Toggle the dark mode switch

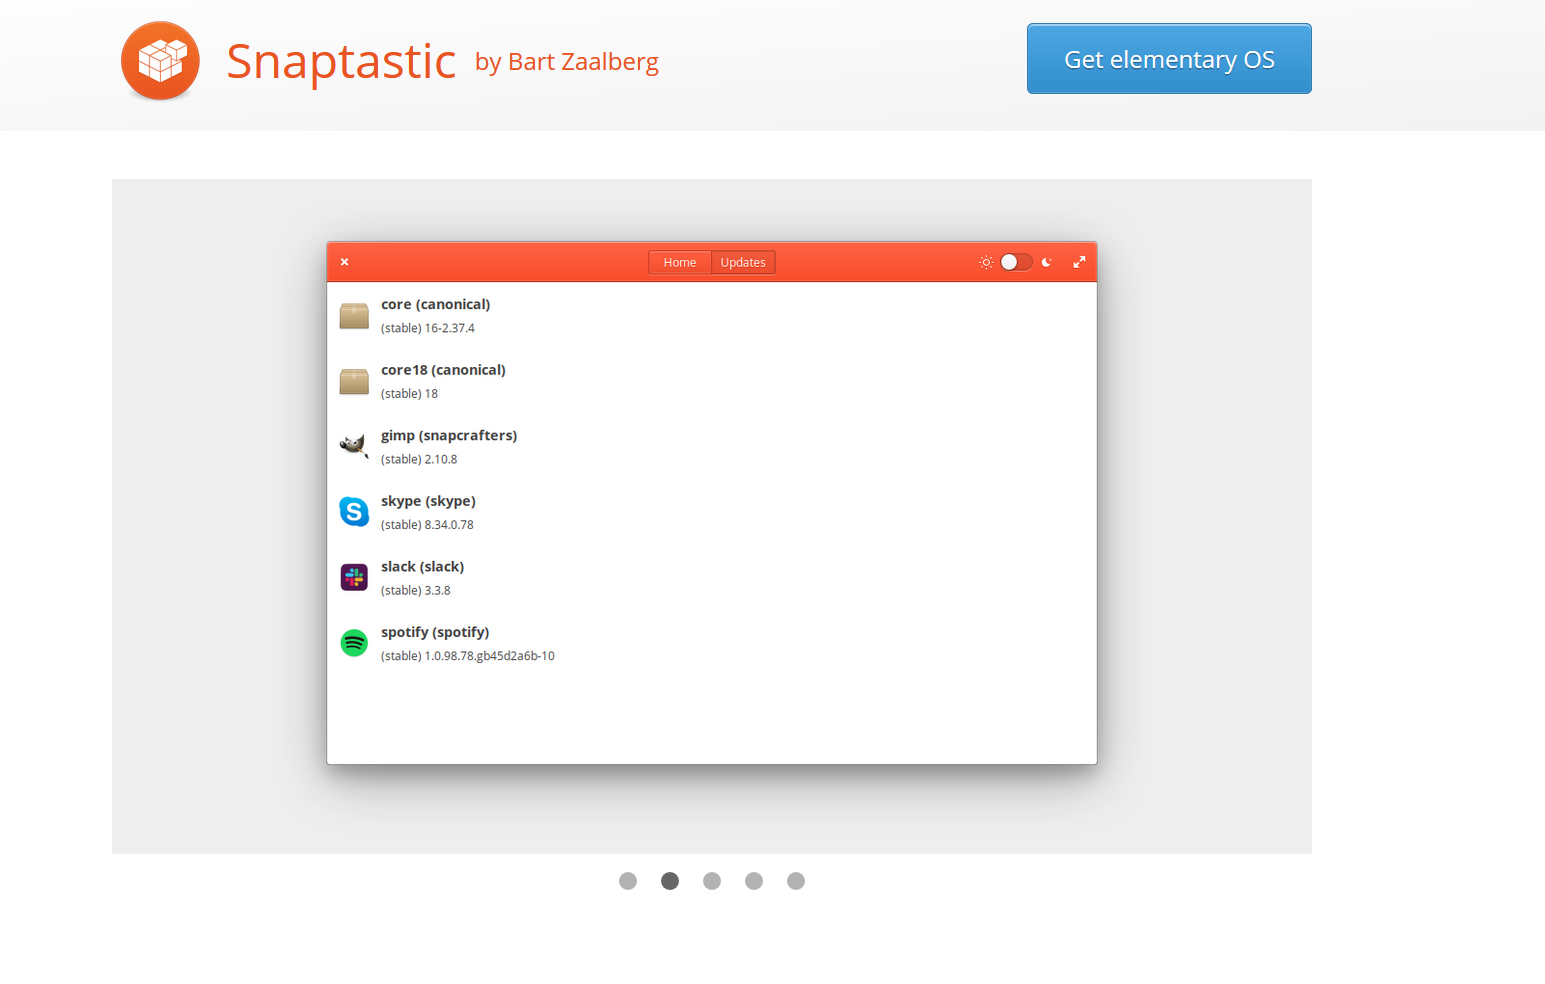point(1016,262)
